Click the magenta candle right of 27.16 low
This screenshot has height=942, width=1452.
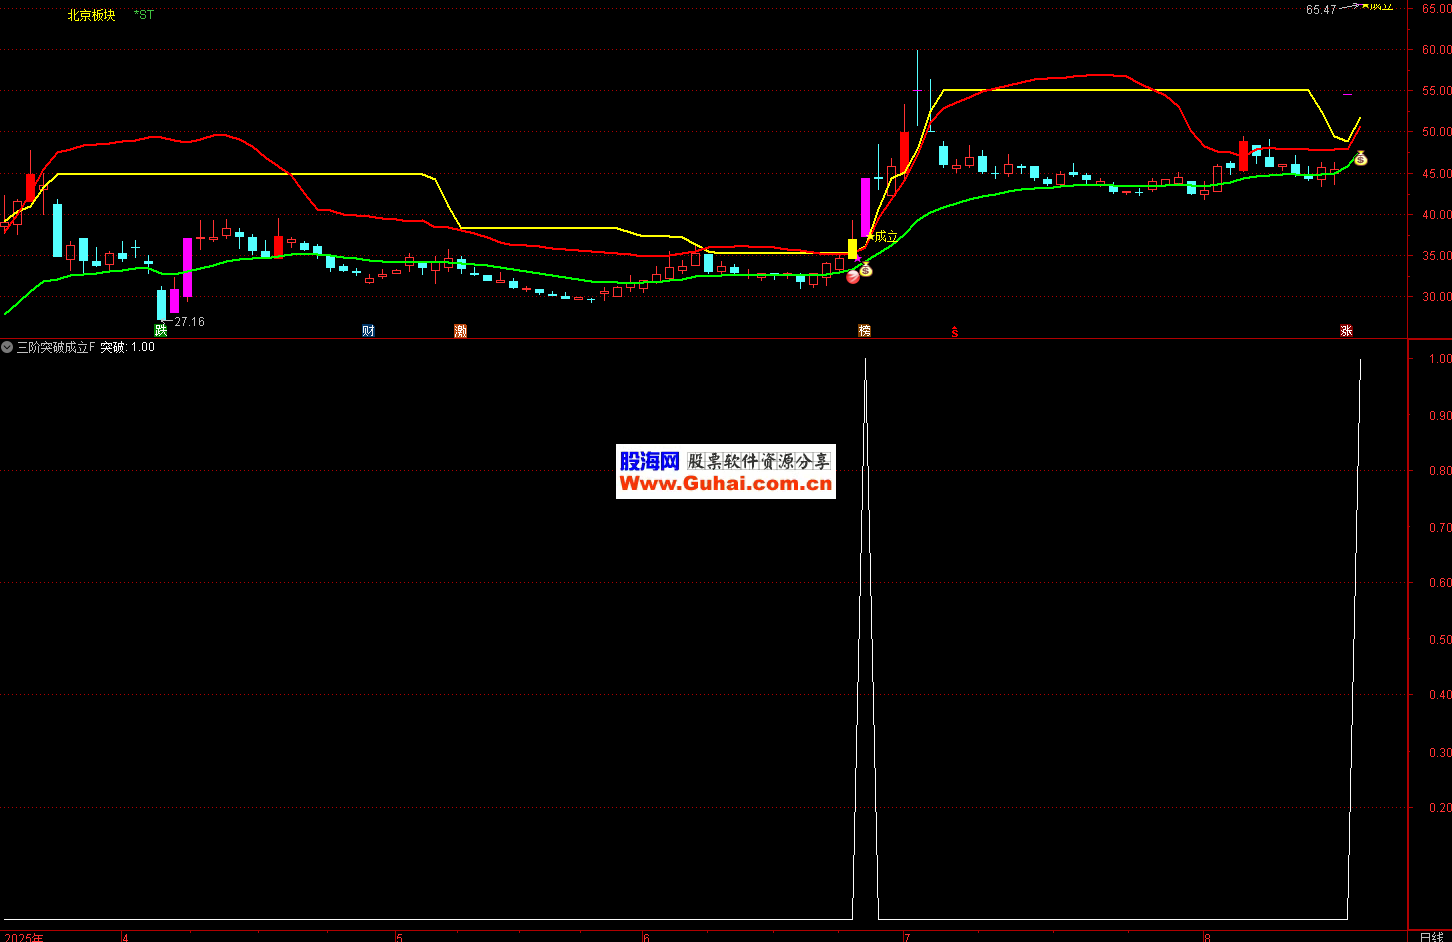(187, 267)
